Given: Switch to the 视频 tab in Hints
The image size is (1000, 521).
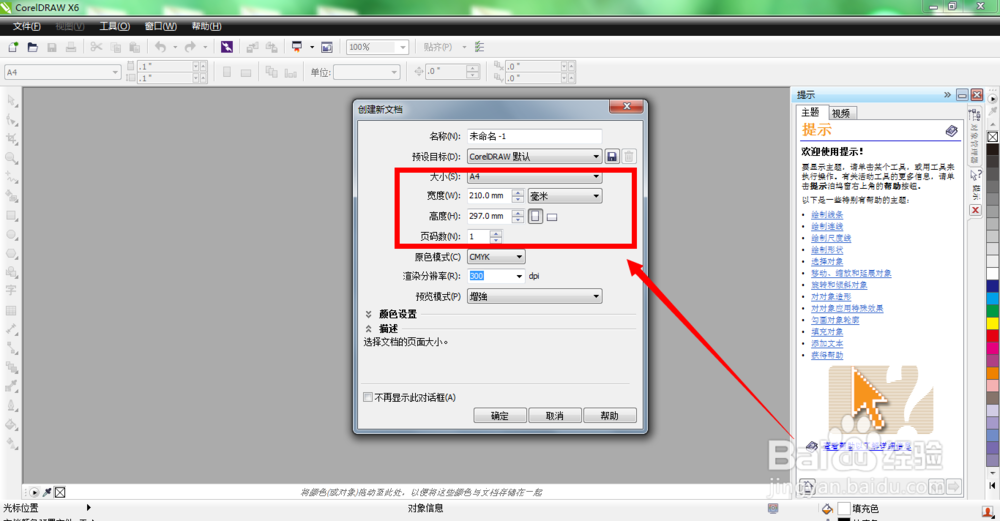Looking at the screenshot, I should click(x=841, y=113).
